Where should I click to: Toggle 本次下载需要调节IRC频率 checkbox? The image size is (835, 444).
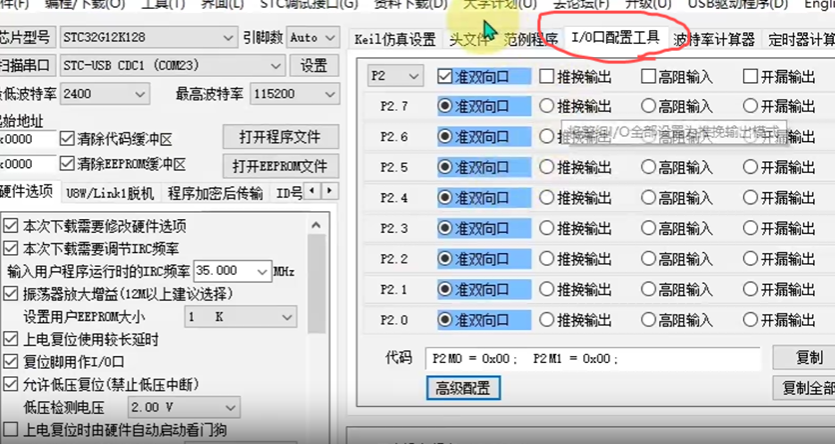[11, 248]
